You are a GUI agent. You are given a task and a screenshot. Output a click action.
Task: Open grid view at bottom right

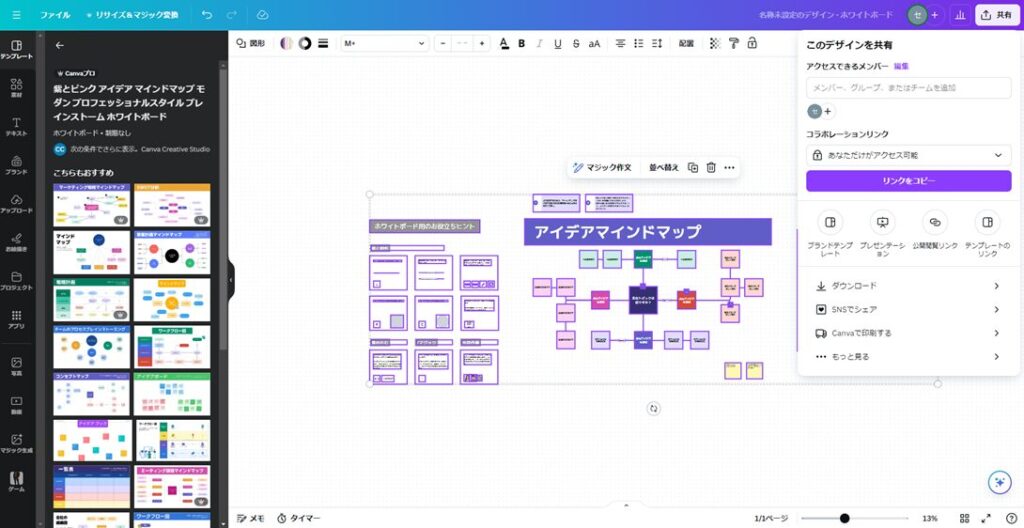click(x=964, y=518)
